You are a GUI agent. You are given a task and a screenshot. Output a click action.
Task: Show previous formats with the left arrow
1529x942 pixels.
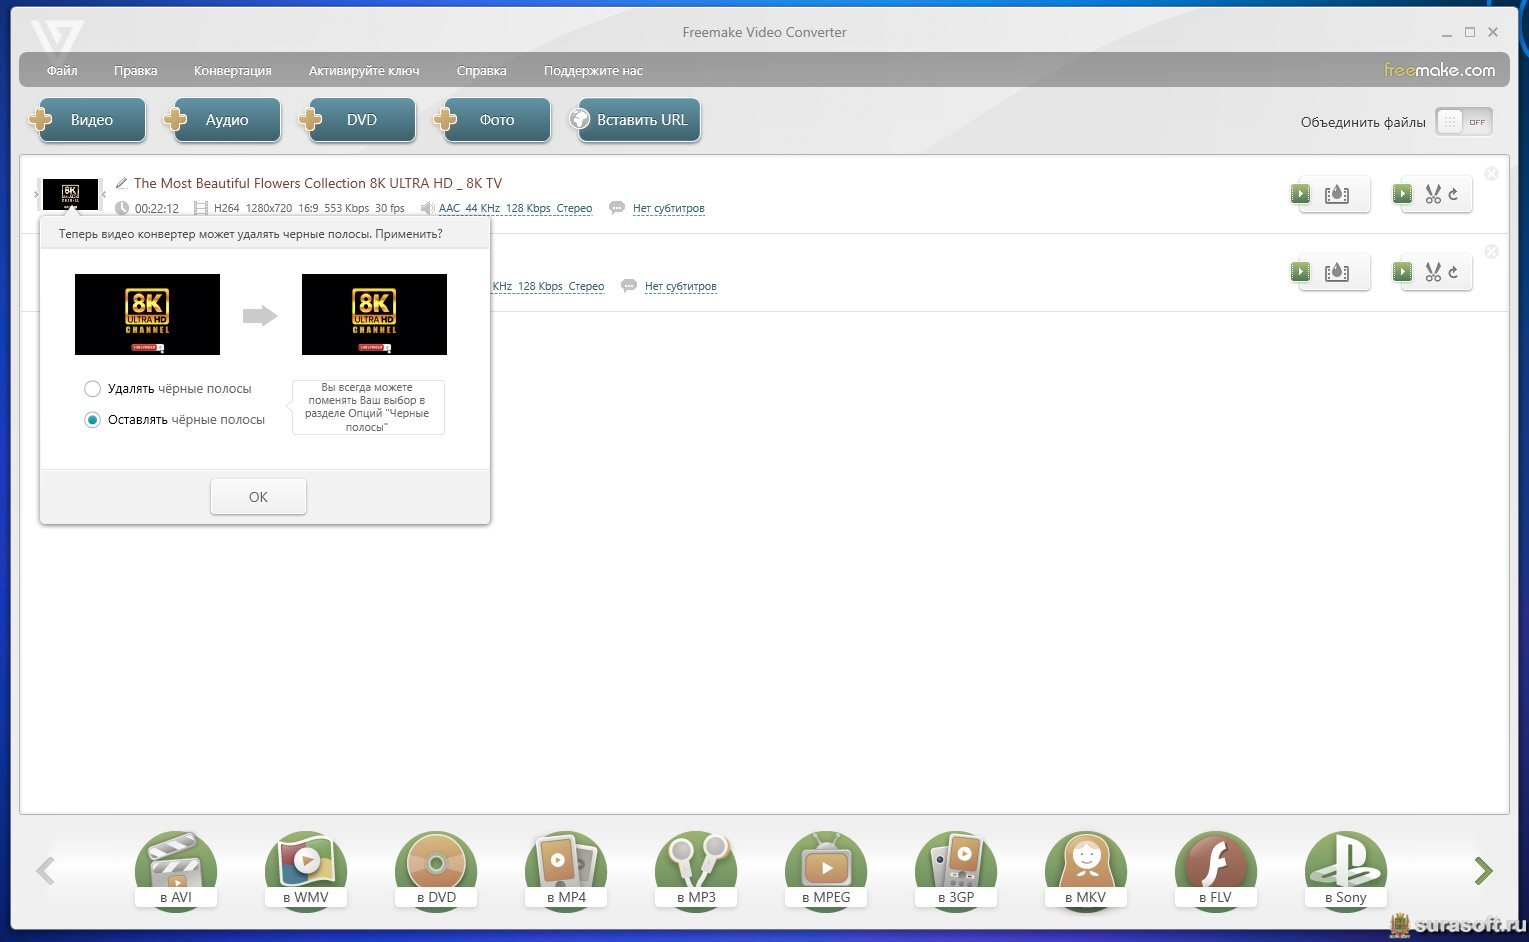click(x=45, y=871)
